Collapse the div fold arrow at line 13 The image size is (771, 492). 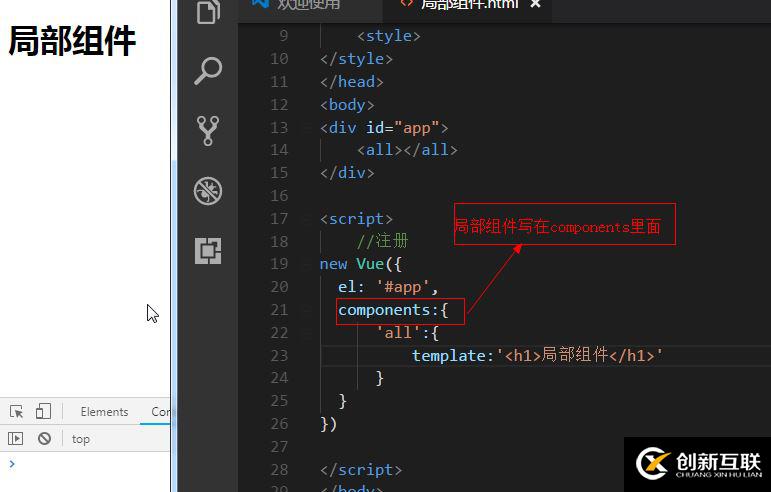307,128
